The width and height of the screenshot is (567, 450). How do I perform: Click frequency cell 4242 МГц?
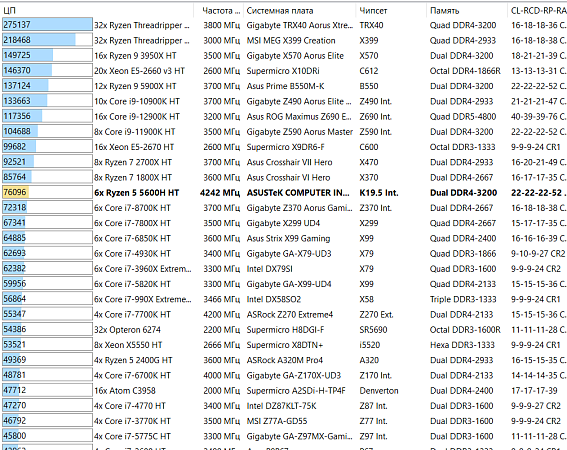click(x=220, y=193)
